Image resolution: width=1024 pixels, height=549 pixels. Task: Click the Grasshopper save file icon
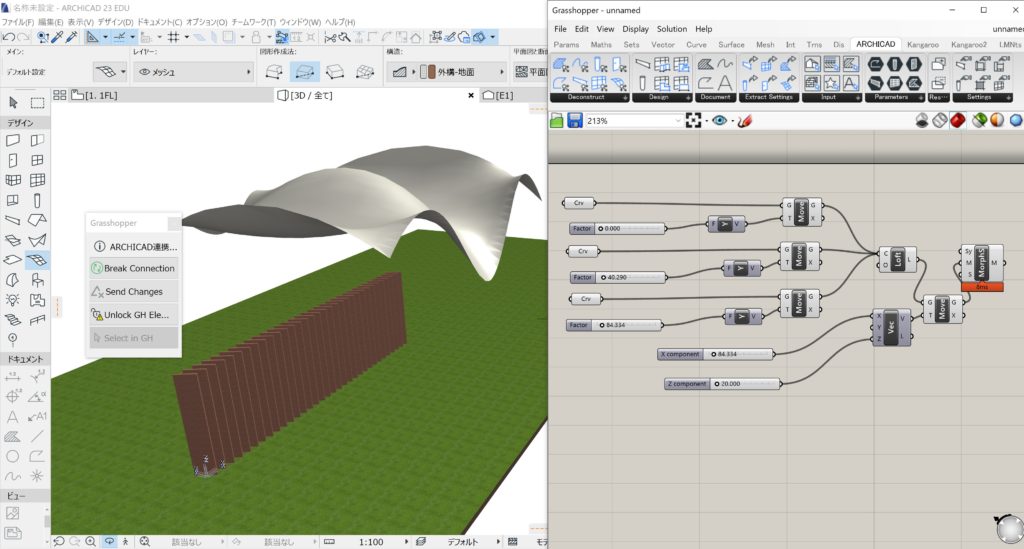[575, 121]
